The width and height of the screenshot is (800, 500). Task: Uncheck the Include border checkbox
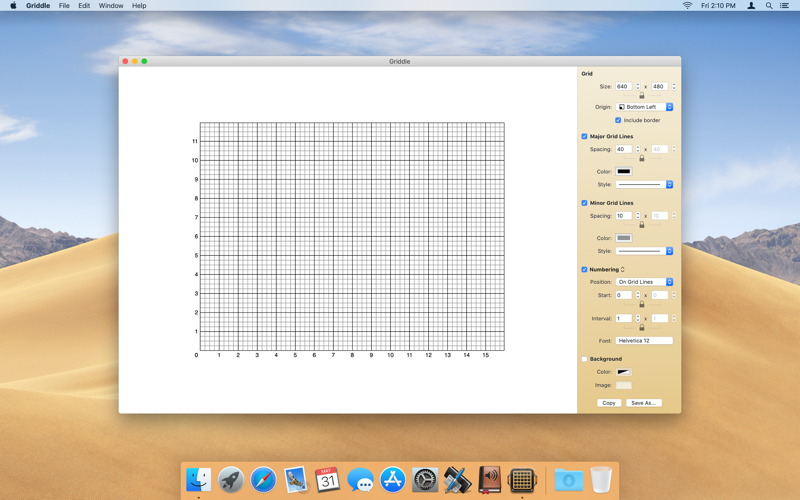pos(618,120)
